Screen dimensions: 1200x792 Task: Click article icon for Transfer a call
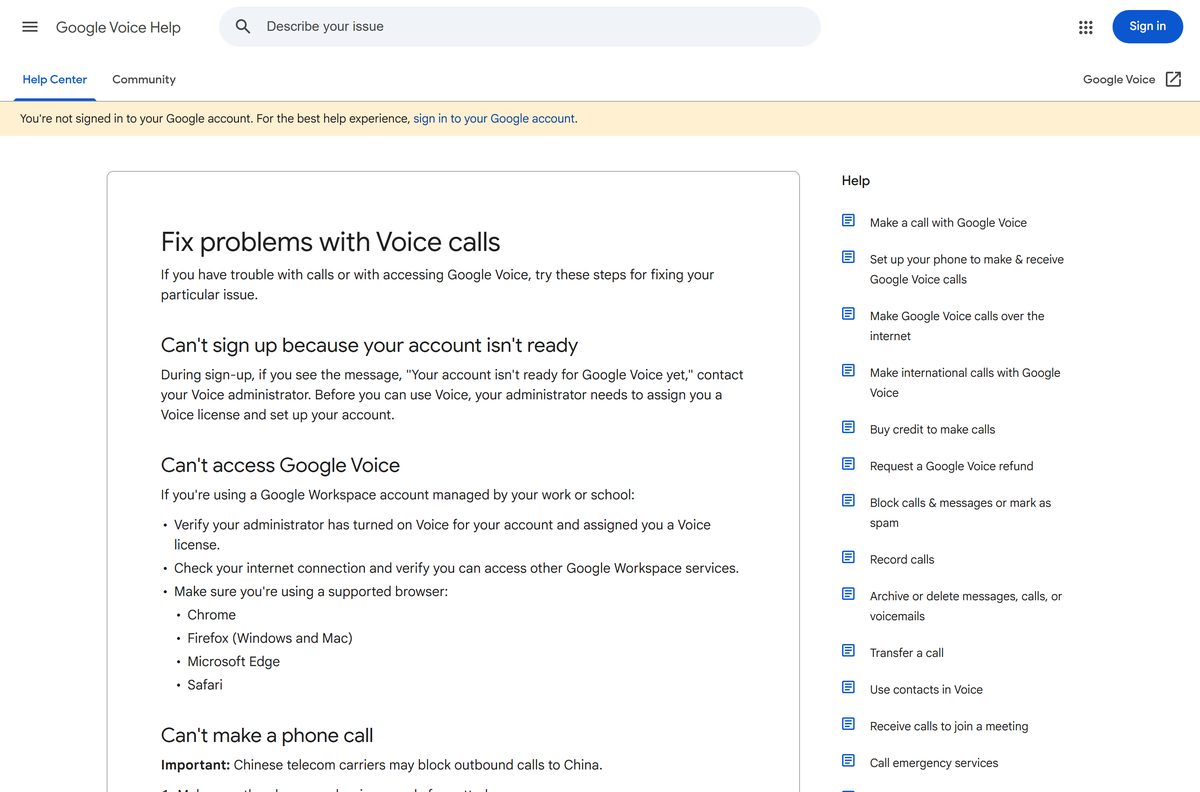coord(848,651)
